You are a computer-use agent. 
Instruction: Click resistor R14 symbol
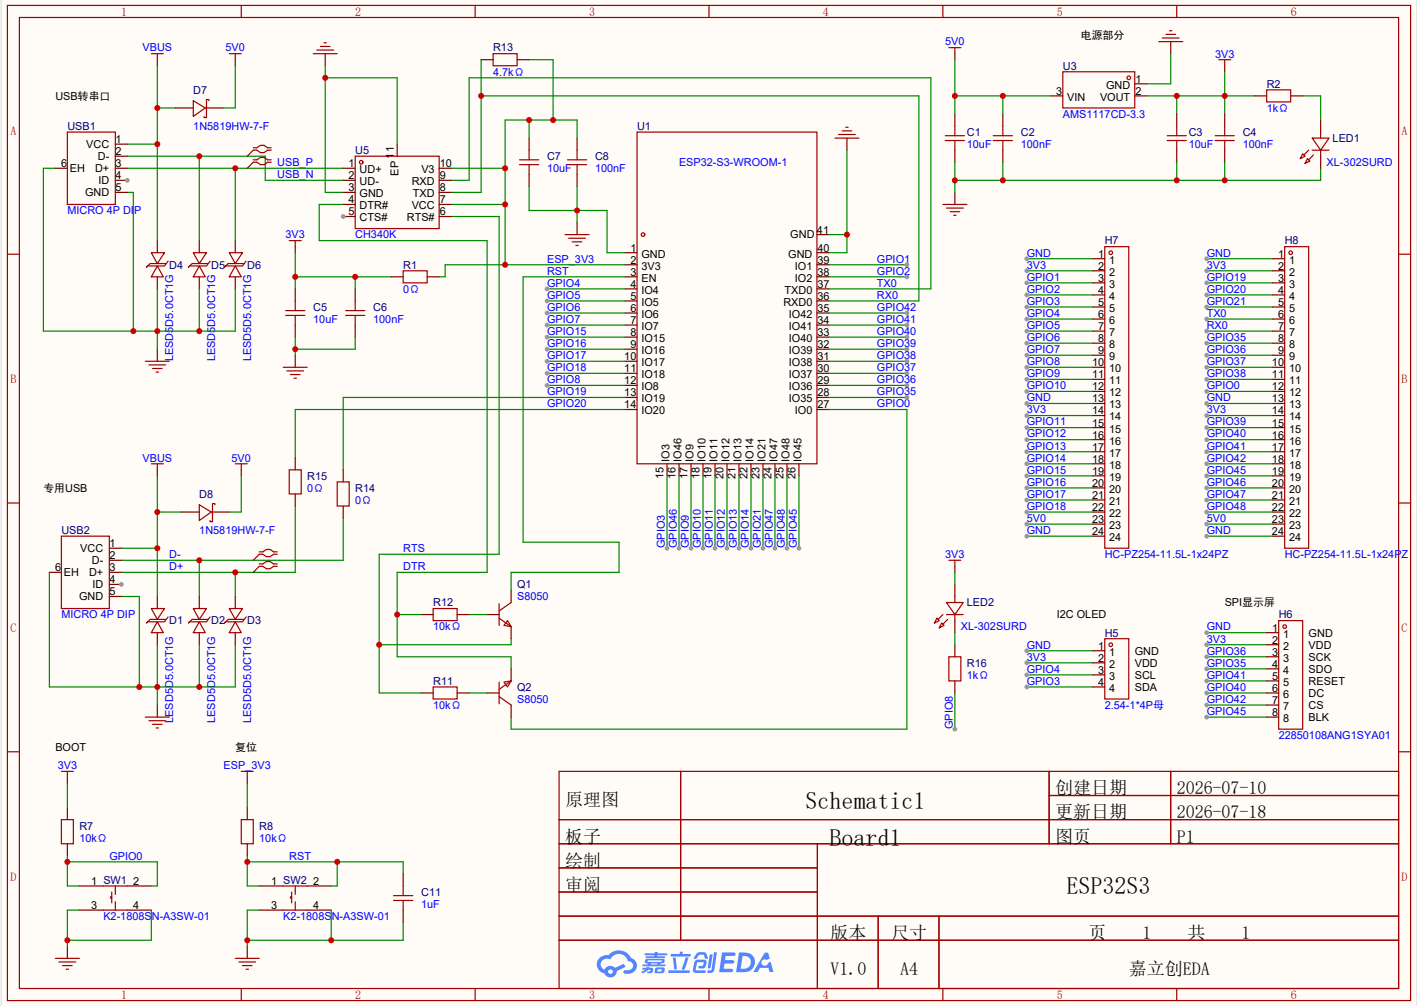(x=343, y=494)
